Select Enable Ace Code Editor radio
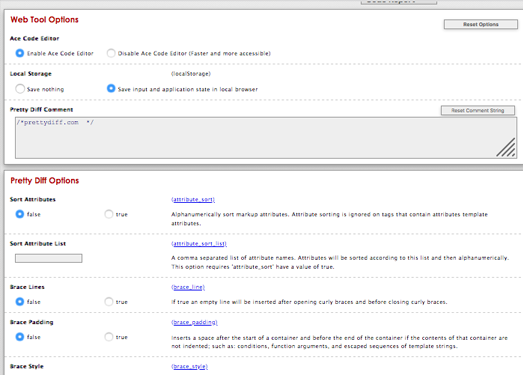523x375 pixels. coord(20,53)
